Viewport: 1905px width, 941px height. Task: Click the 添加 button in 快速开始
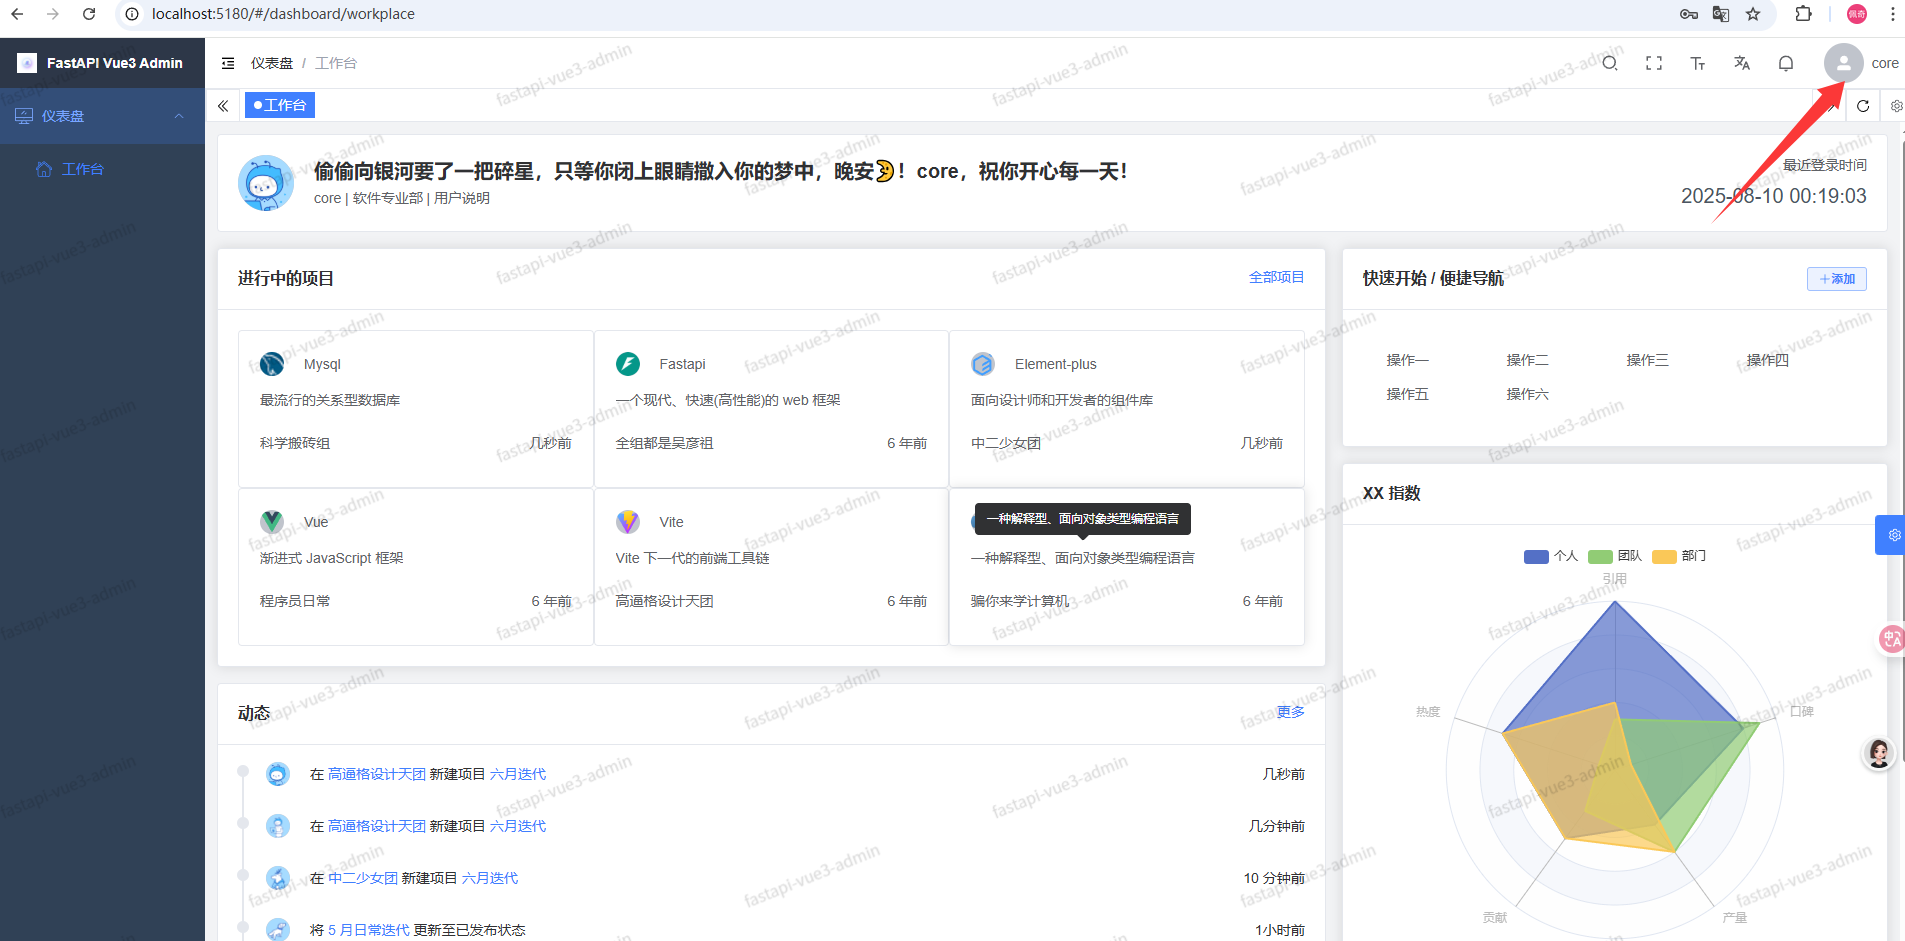point(1837,279)
